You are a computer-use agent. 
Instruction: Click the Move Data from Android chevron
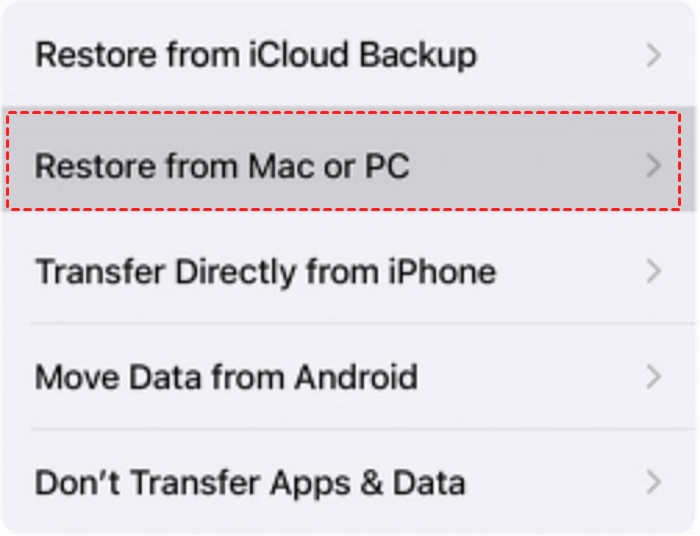click(654, 377)
